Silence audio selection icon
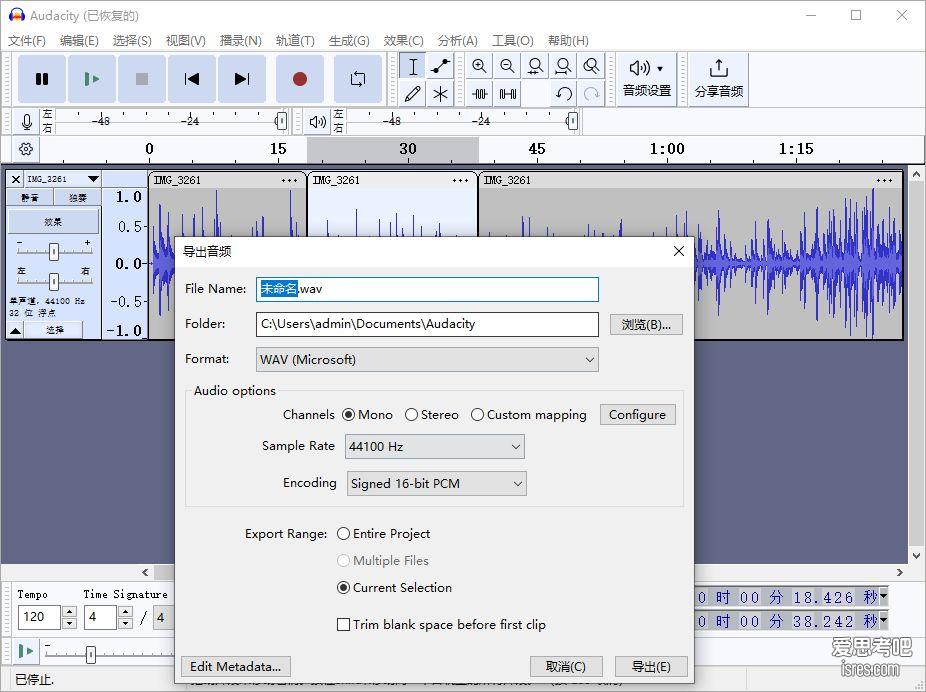 [x=507, y=93]
